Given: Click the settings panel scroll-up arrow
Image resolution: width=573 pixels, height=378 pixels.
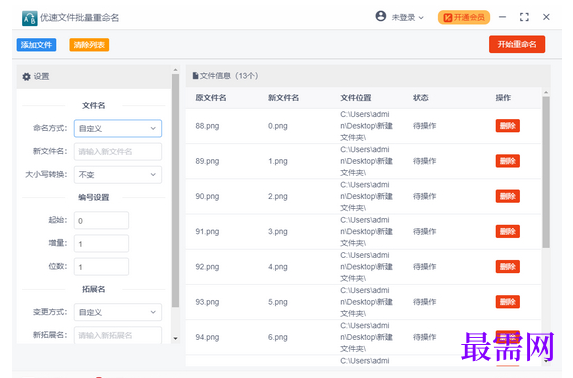Looking at the screenshot, I should (x=175, y=70).
